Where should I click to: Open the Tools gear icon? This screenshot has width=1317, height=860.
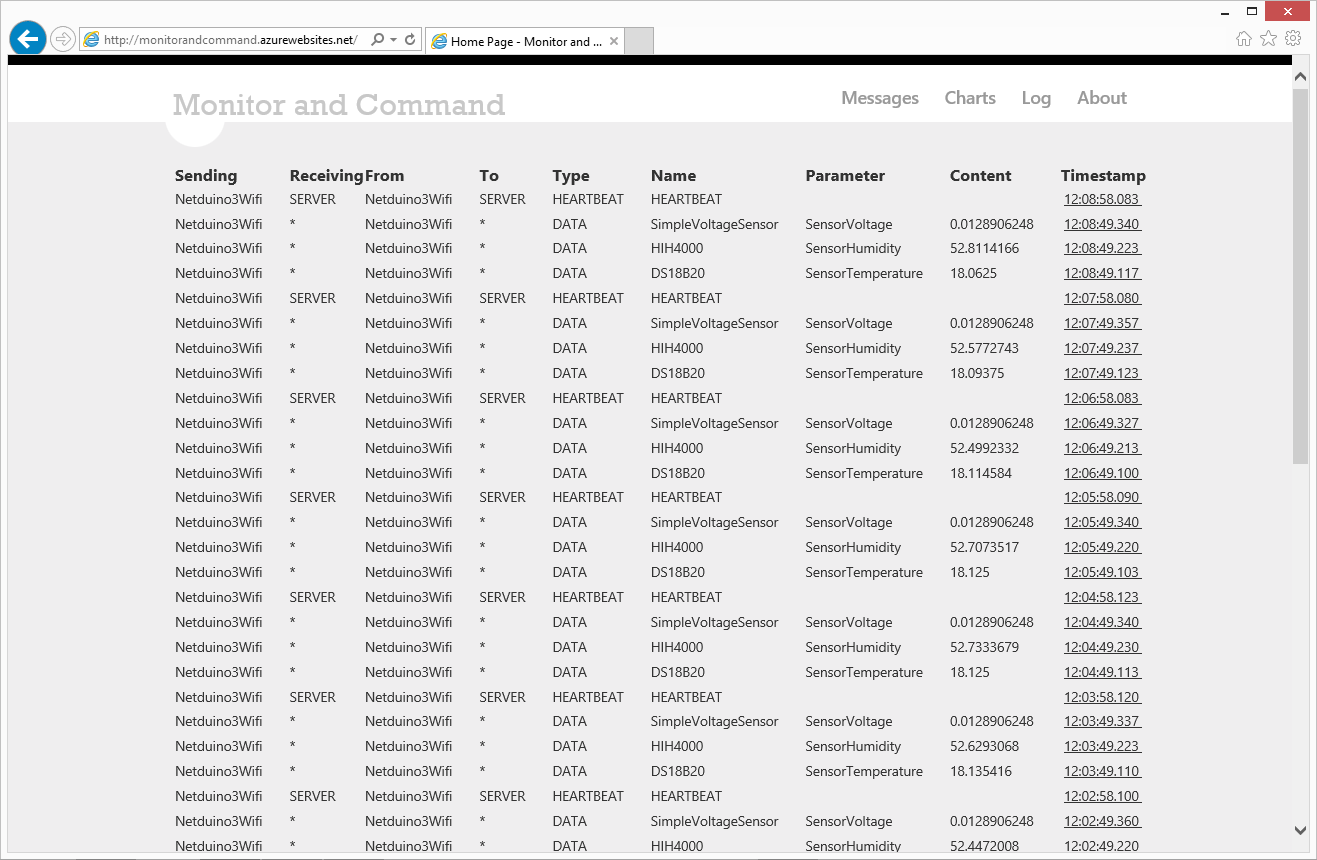point(1293,39)
